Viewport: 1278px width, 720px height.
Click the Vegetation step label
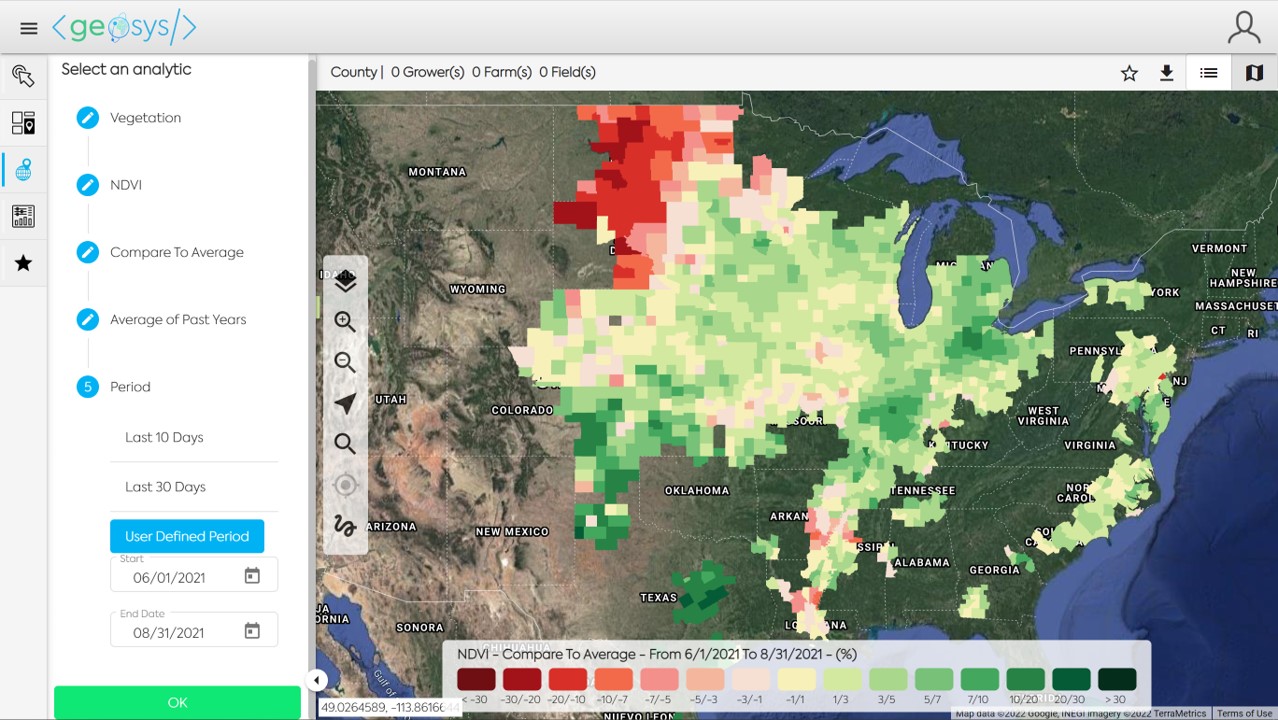click(x=146, y=118)
